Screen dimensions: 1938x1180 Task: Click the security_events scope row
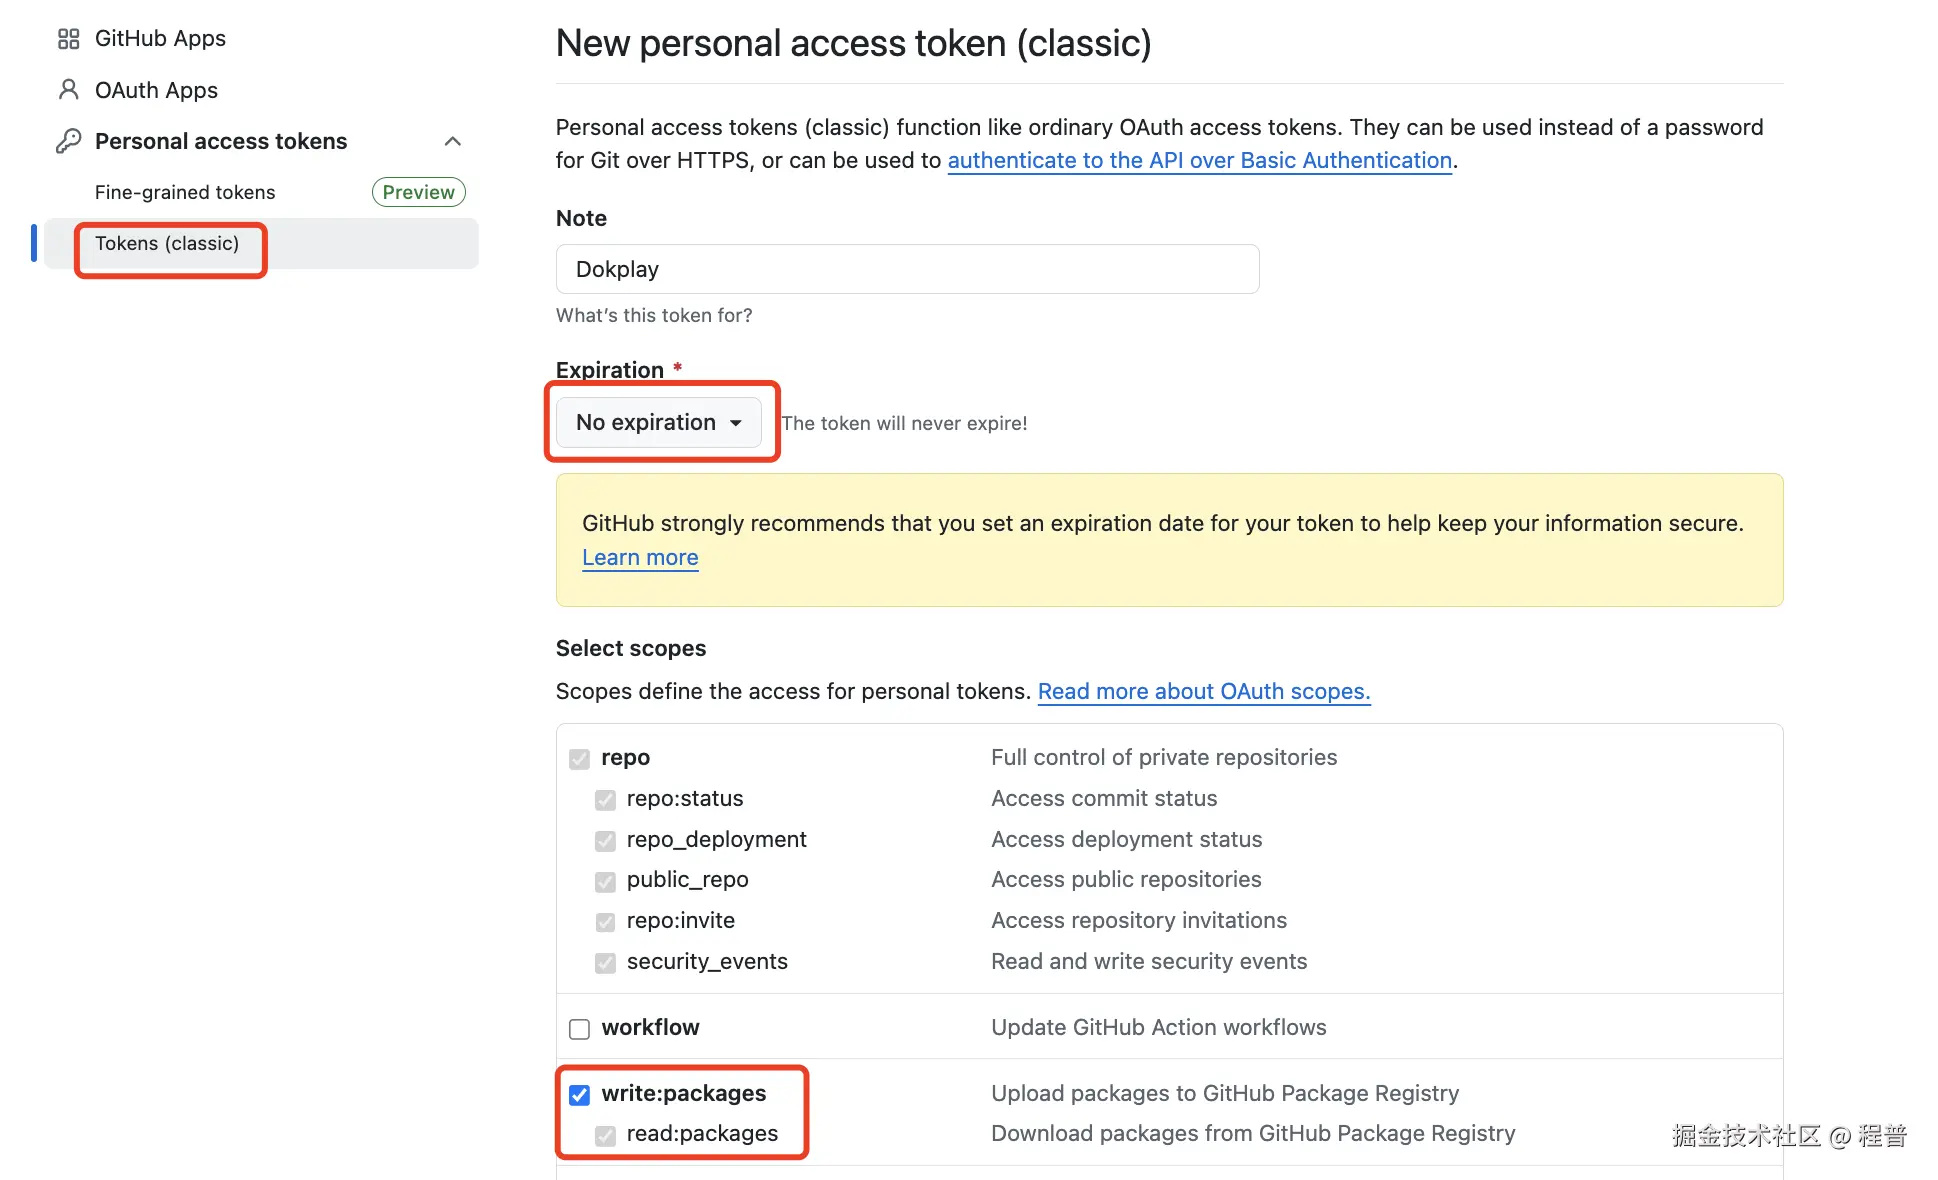click(706, 962)
